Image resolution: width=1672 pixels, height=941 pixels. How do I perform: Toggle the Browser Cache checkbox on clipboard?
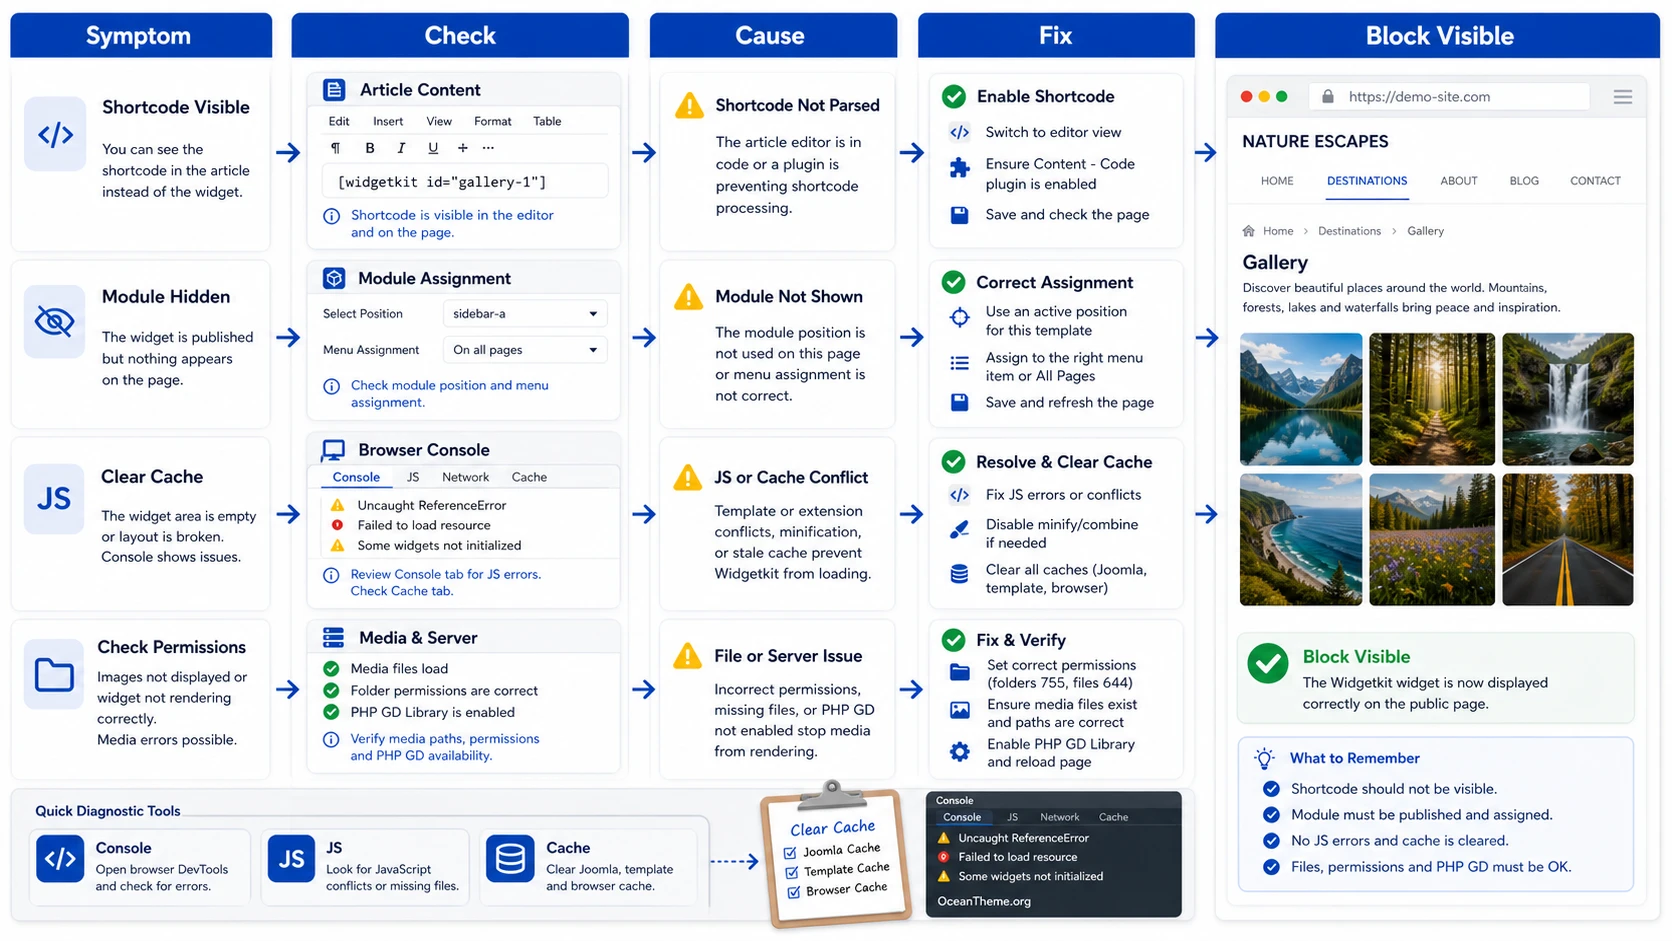[794, 892]
